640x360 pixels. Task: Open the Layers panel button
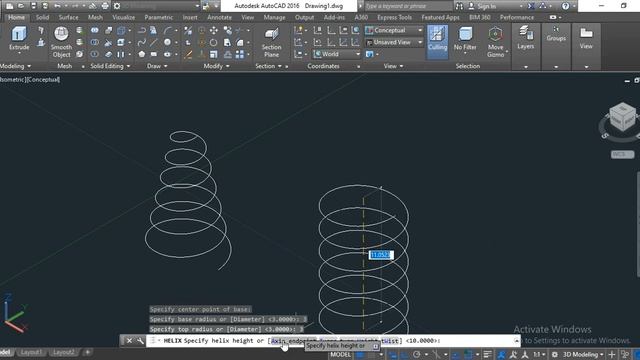(525, 38)
